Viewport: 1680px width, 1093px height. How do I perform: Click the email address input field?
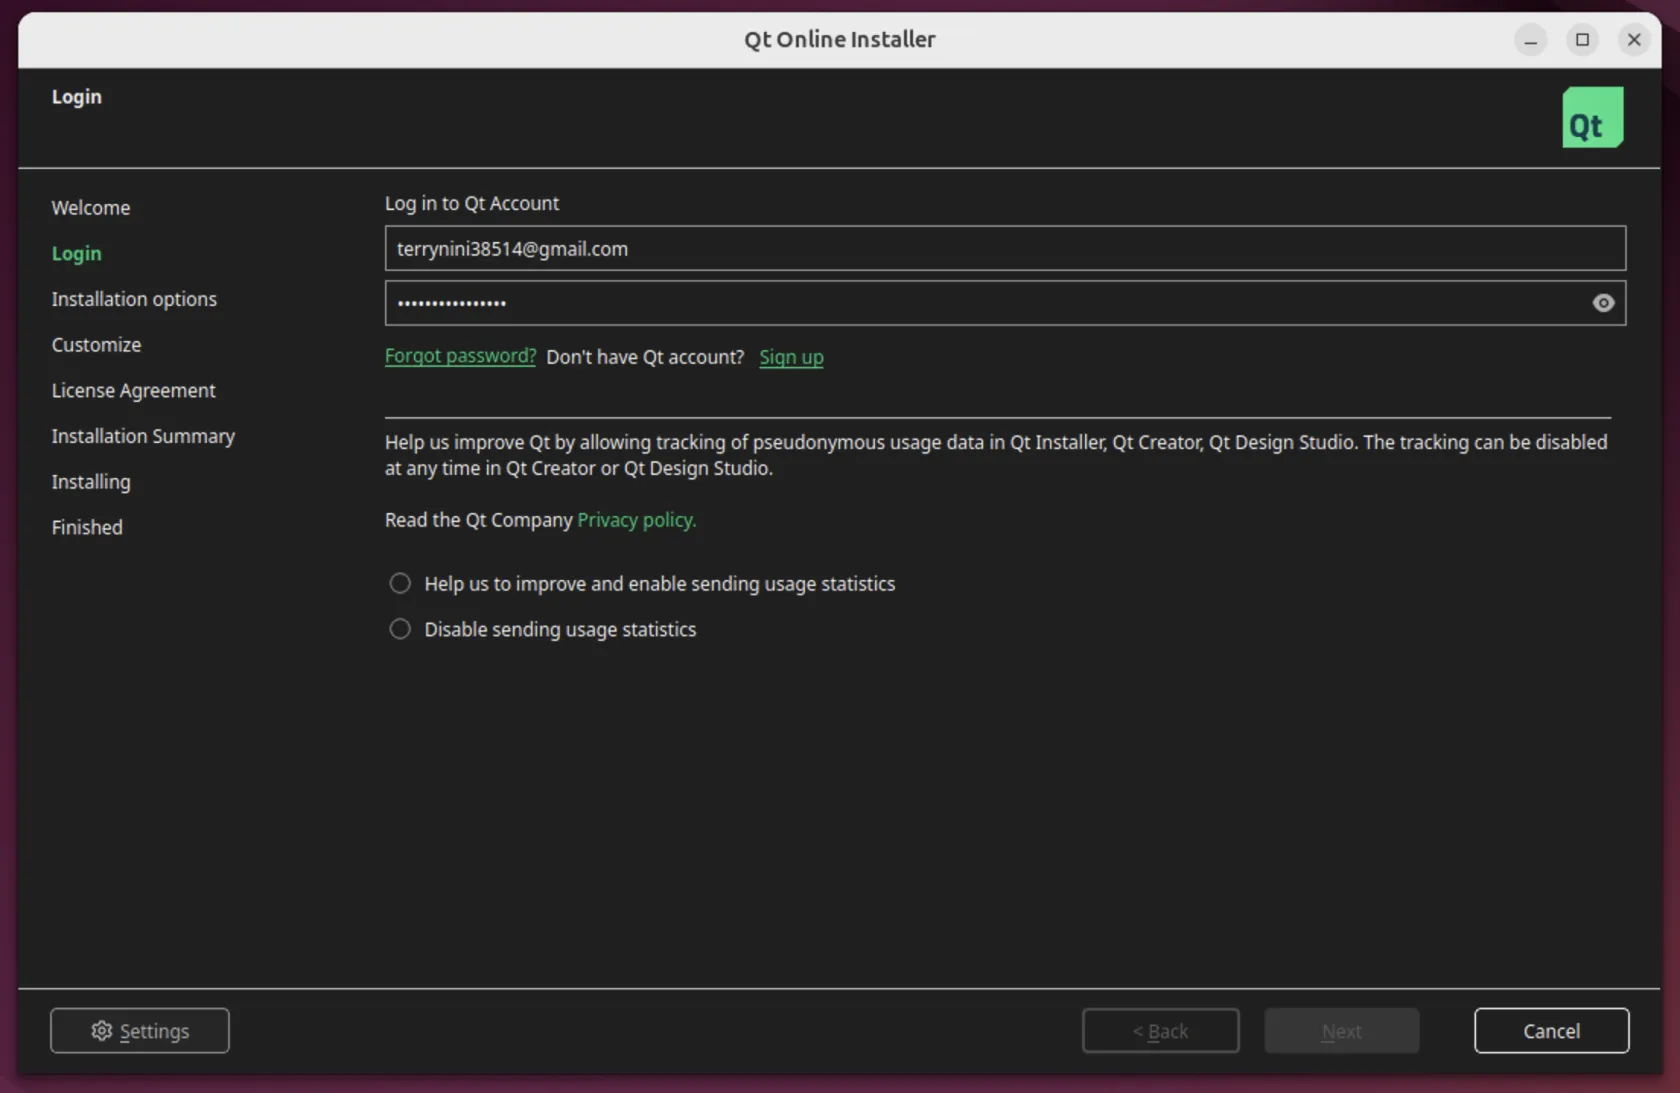[1005, 248]
